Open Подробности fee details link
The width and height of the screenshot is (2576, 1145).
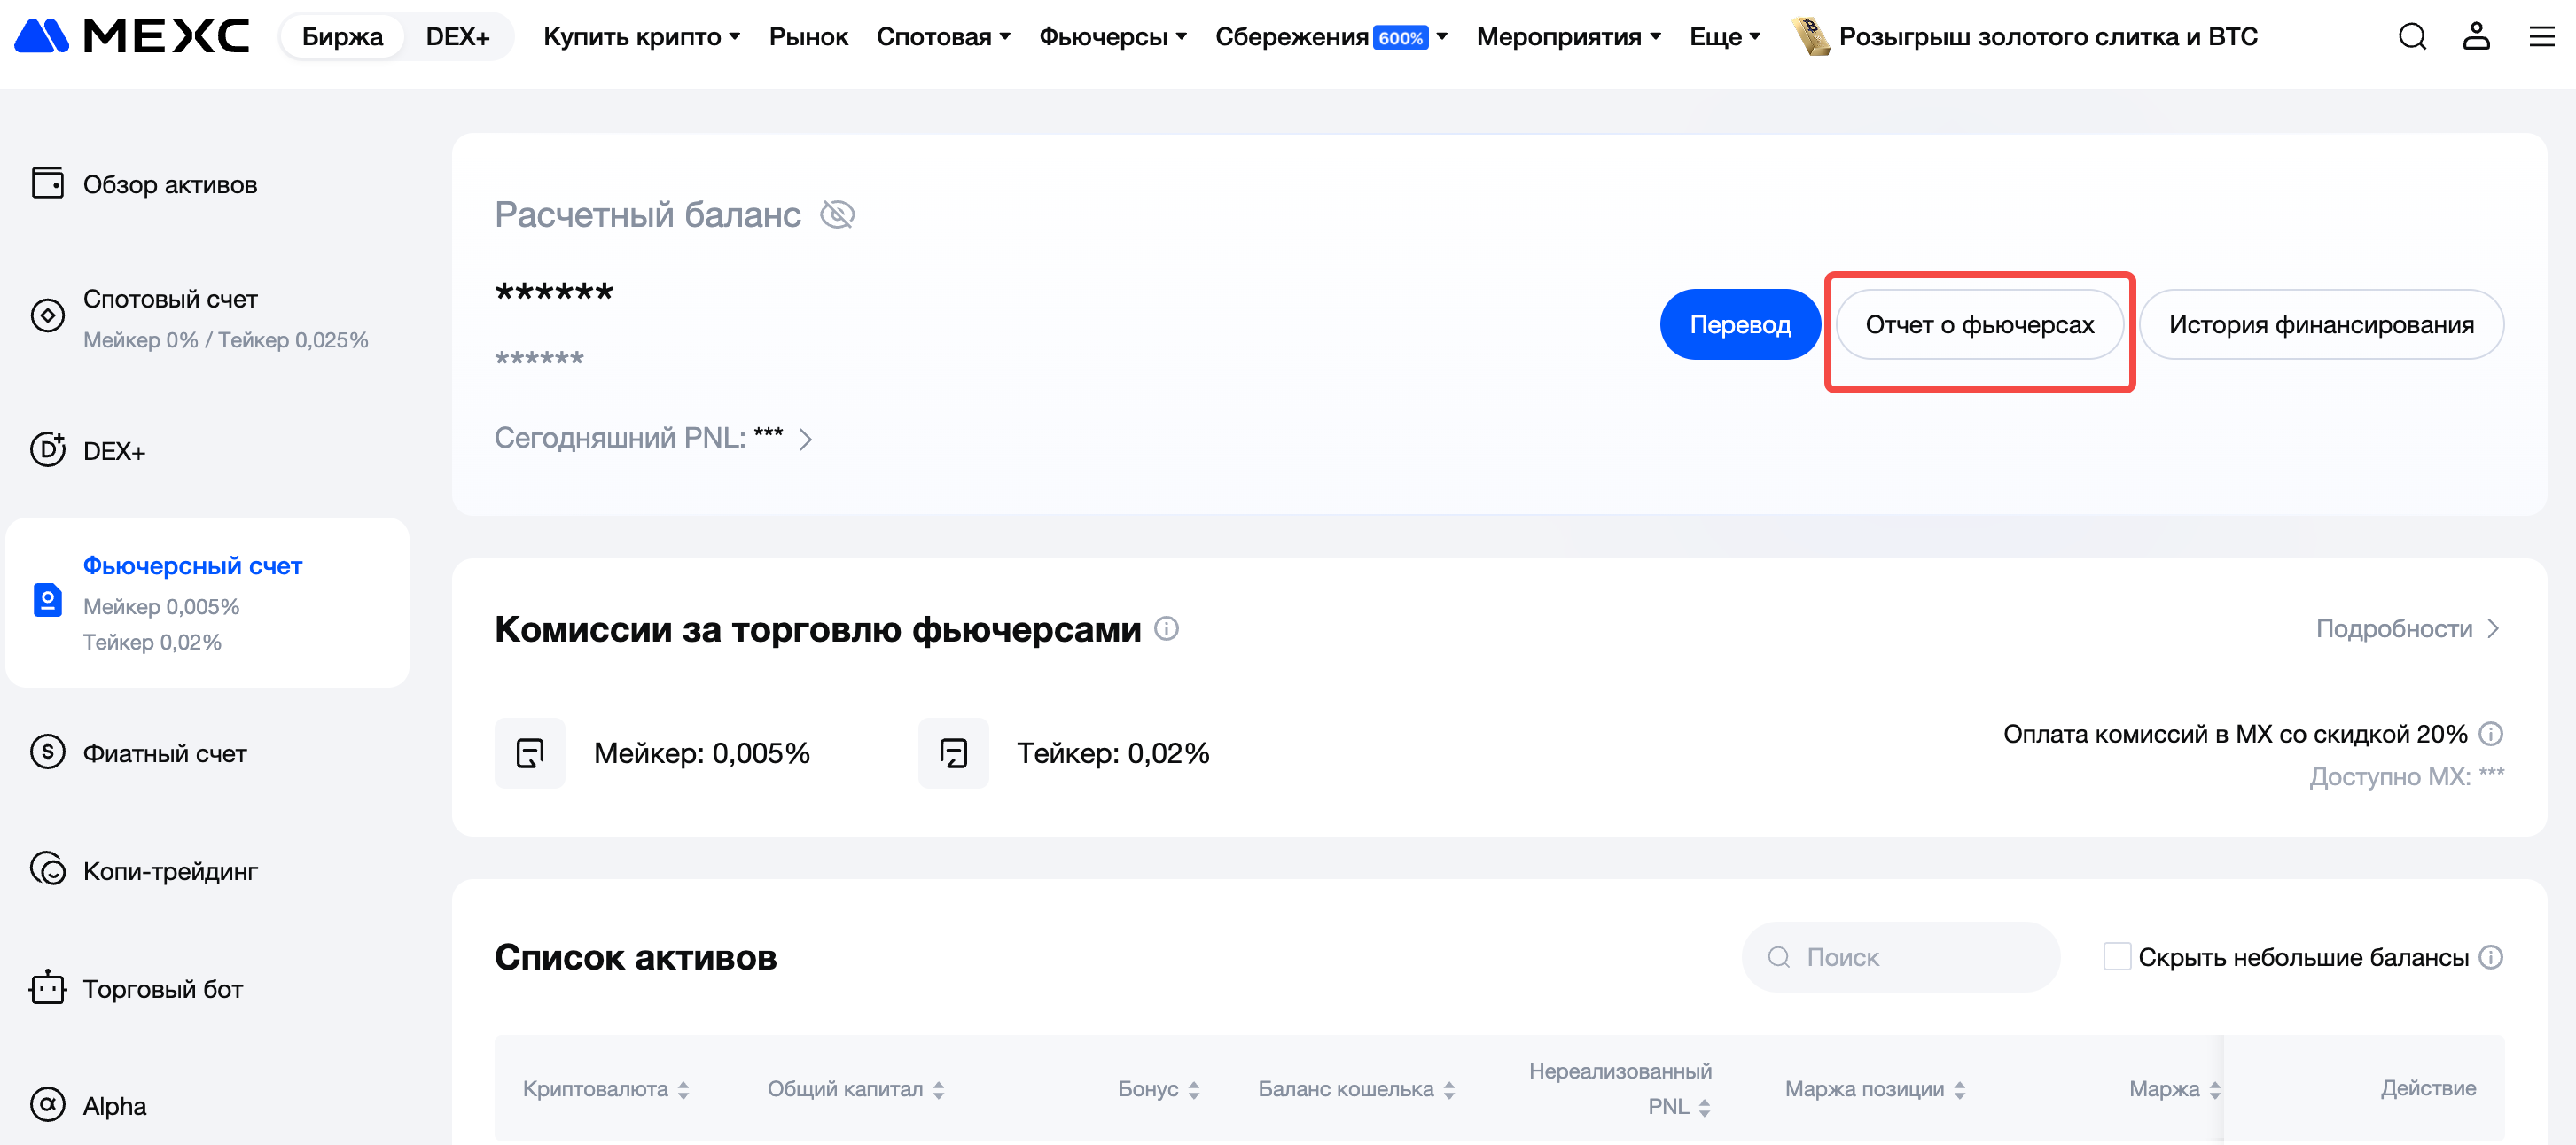2408,628
